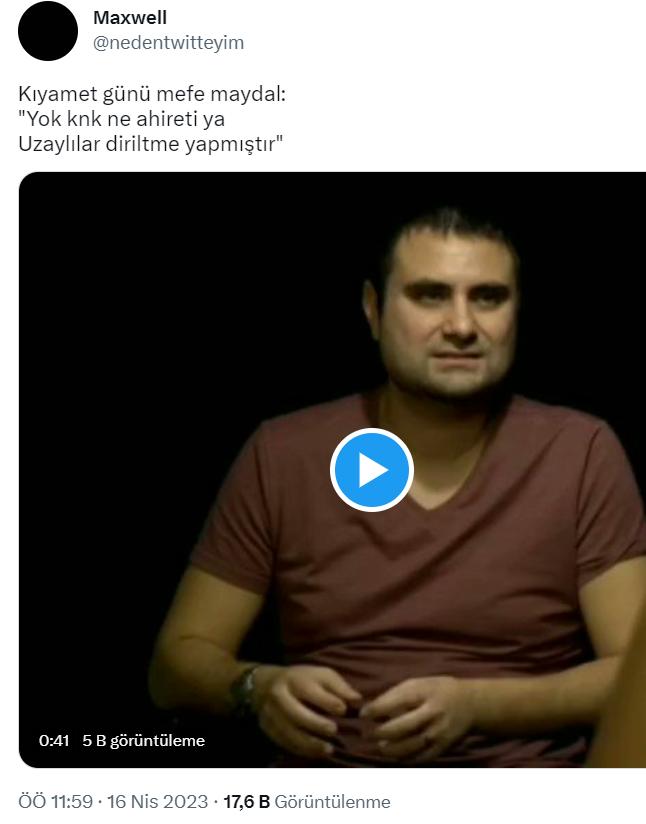646x824 pixels.
Task: Select the tweet line 'Kıyamet günü mefe maydal:'
Action: (152, 95)
